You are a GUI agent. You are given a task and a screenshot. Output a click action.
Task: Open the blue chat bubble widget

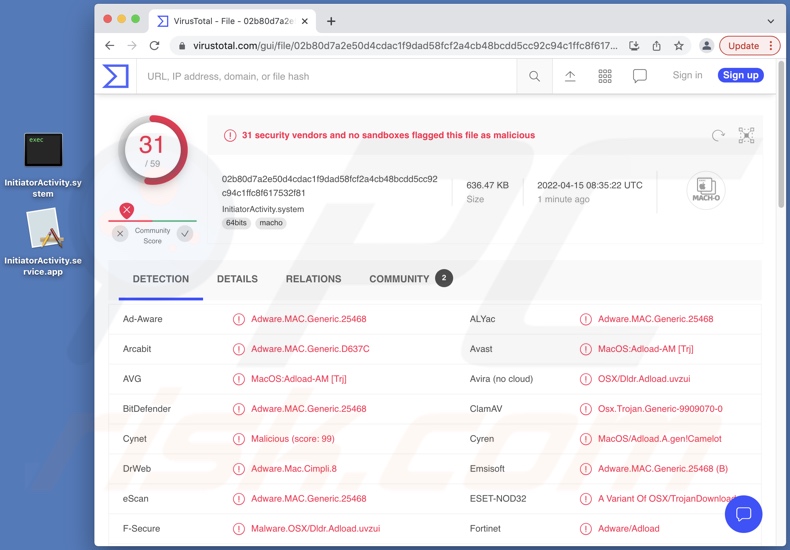743,514
